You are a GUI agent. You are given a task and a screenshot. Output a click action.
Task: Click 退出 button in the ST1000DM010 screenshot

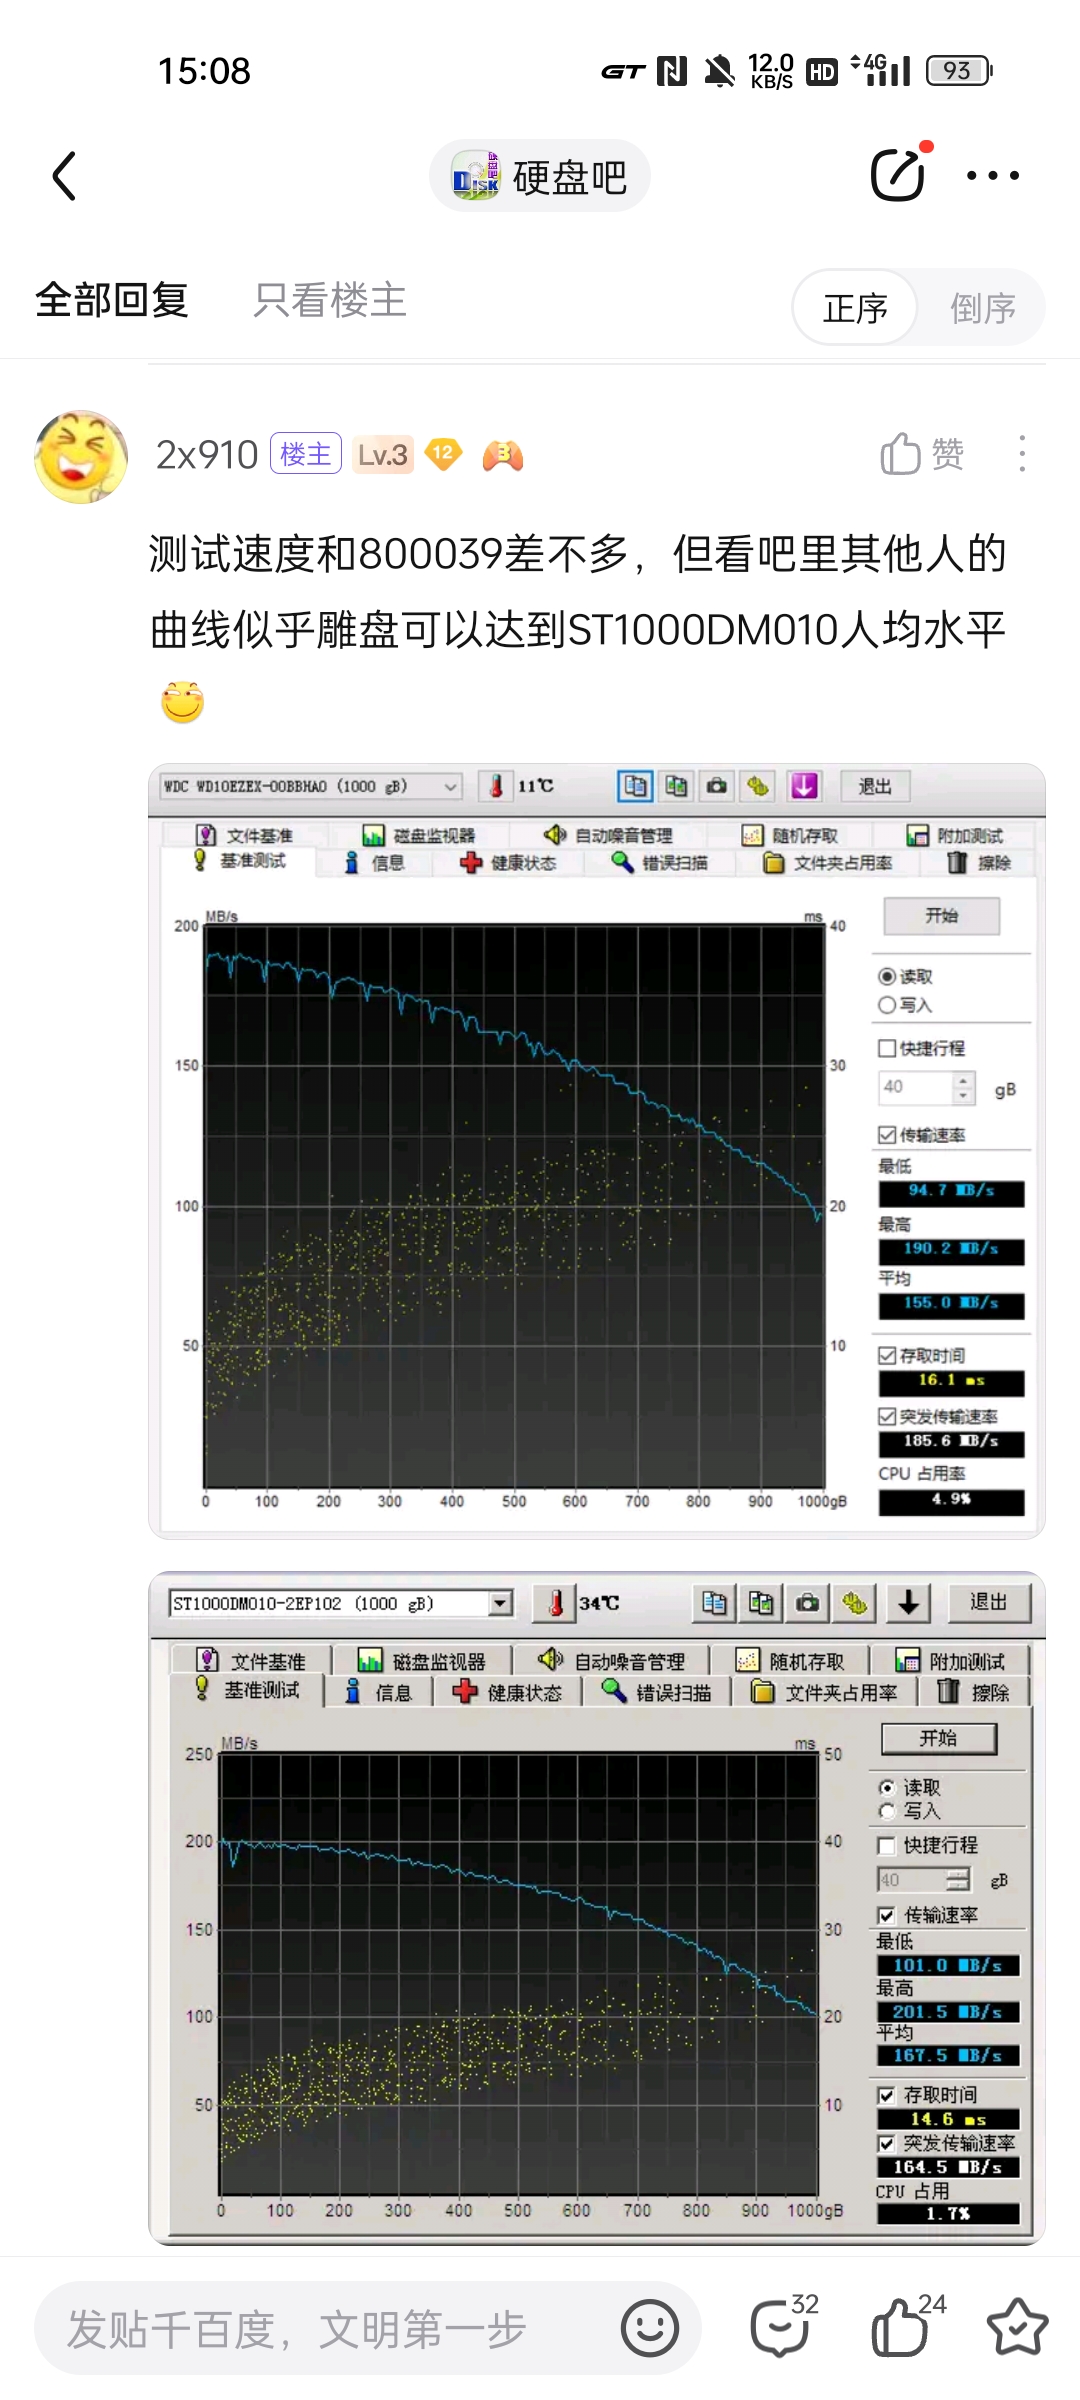pyautogui.click(x=988, y=1602)
